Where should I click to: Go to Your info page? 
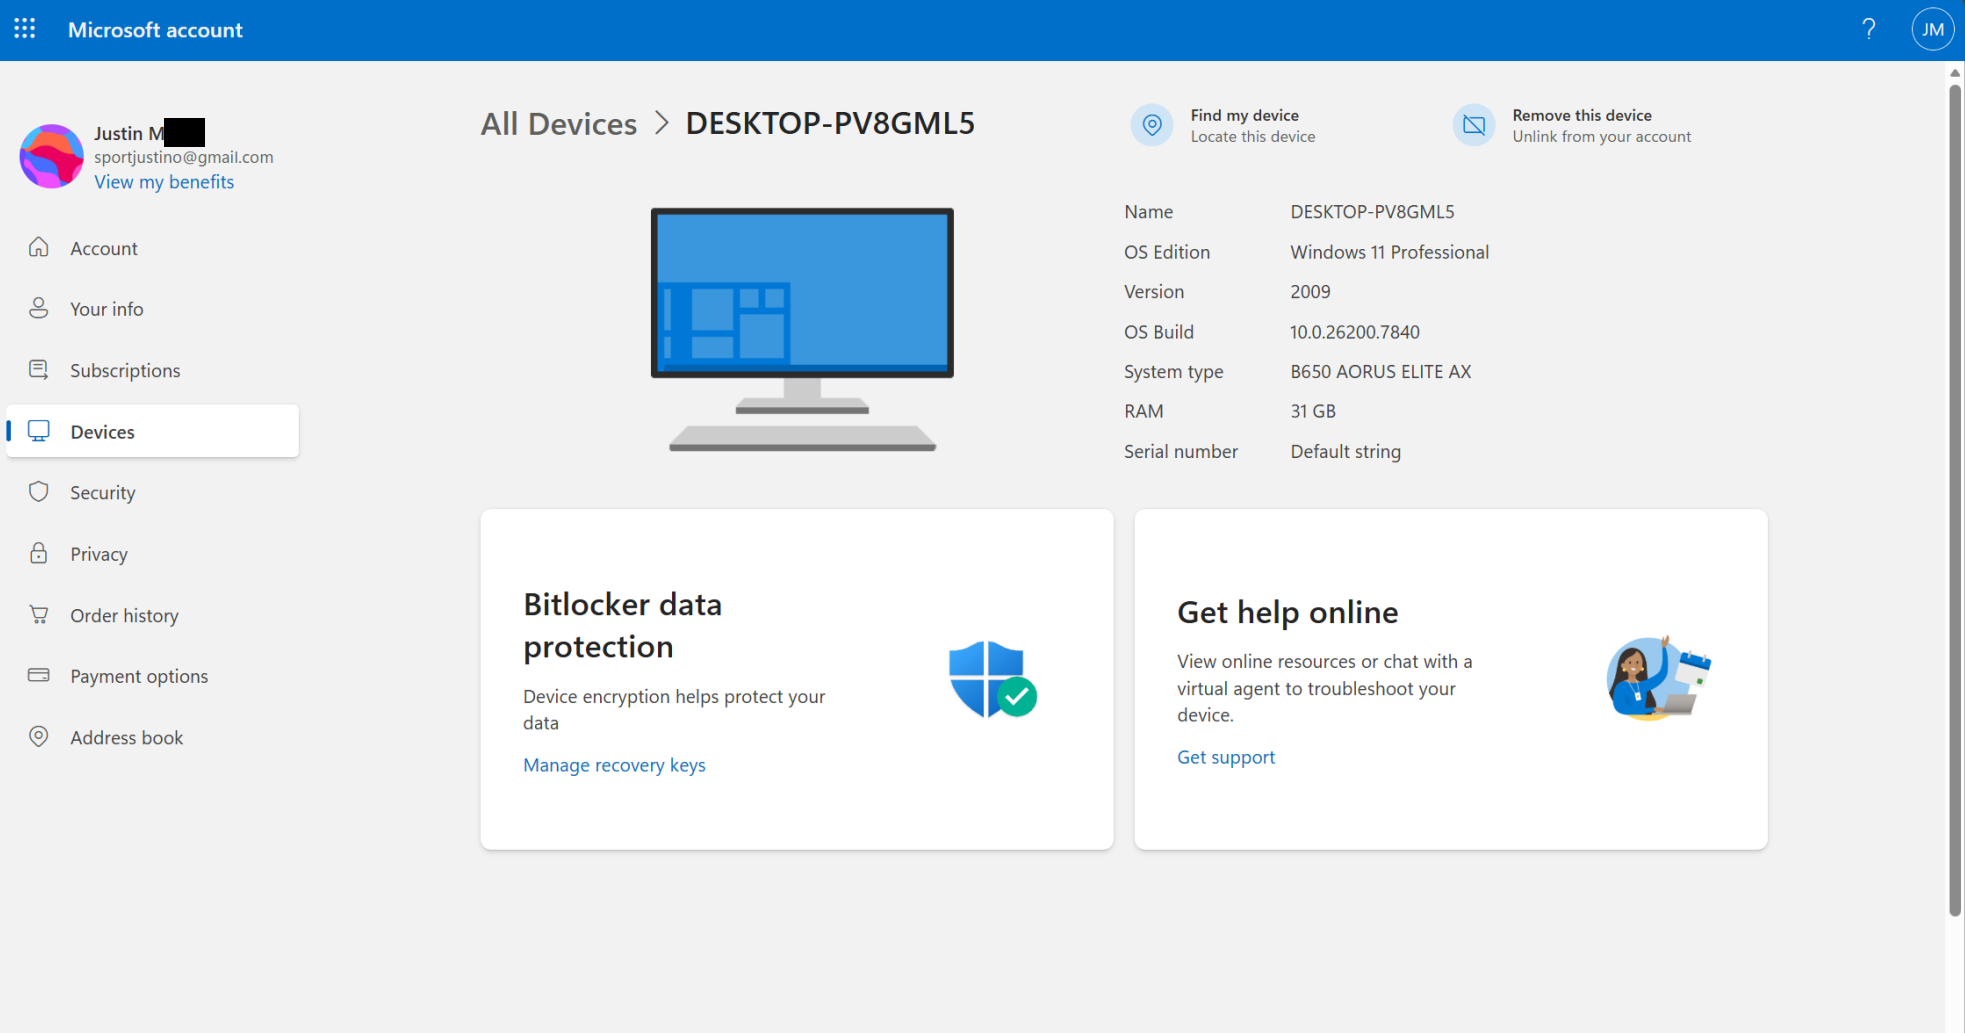(x=153, y=309)
